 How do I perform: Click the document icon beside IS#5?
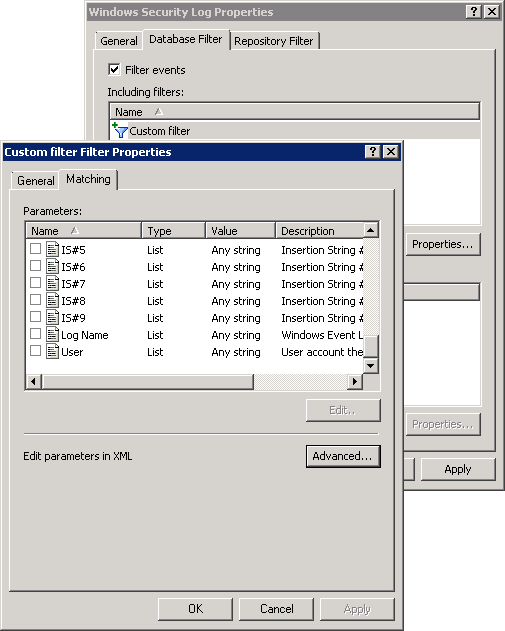pyautogui.click(x=52, y=250)
